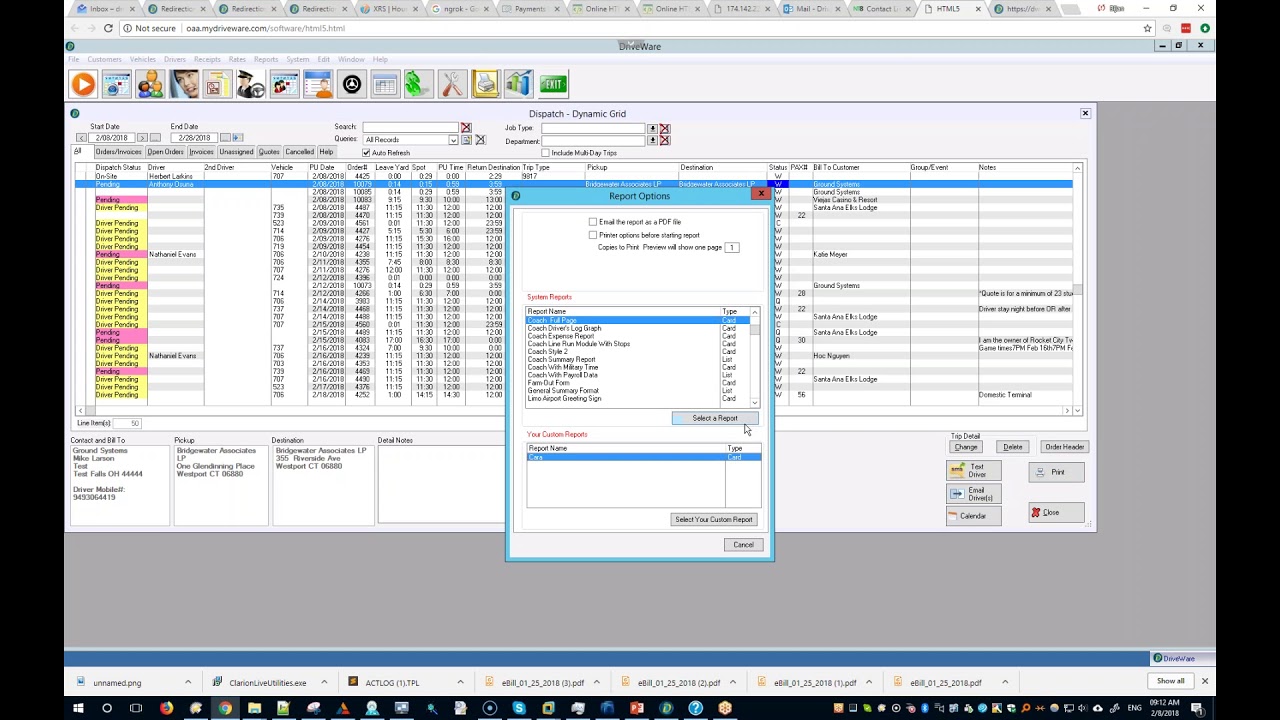Check Printer options before starting report

click(593, 235)
